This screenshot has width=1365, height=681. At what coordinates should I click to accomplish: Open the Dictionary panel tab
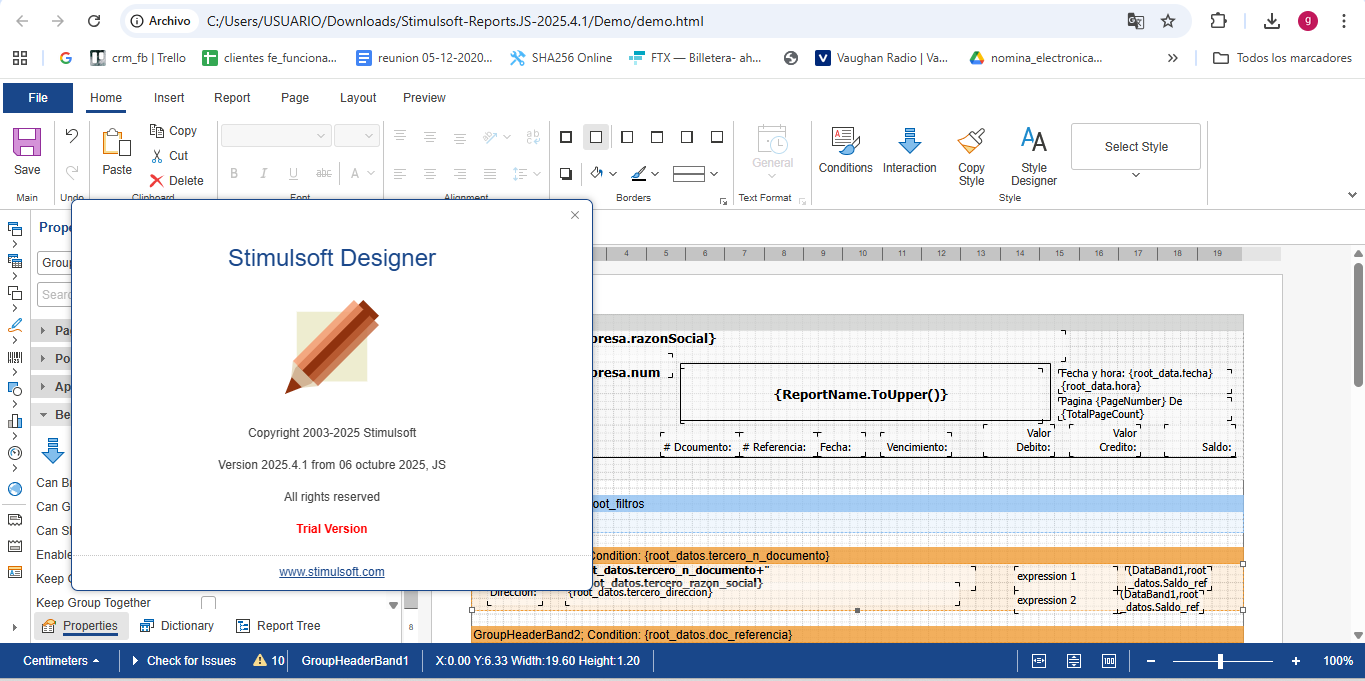(177, 626)
